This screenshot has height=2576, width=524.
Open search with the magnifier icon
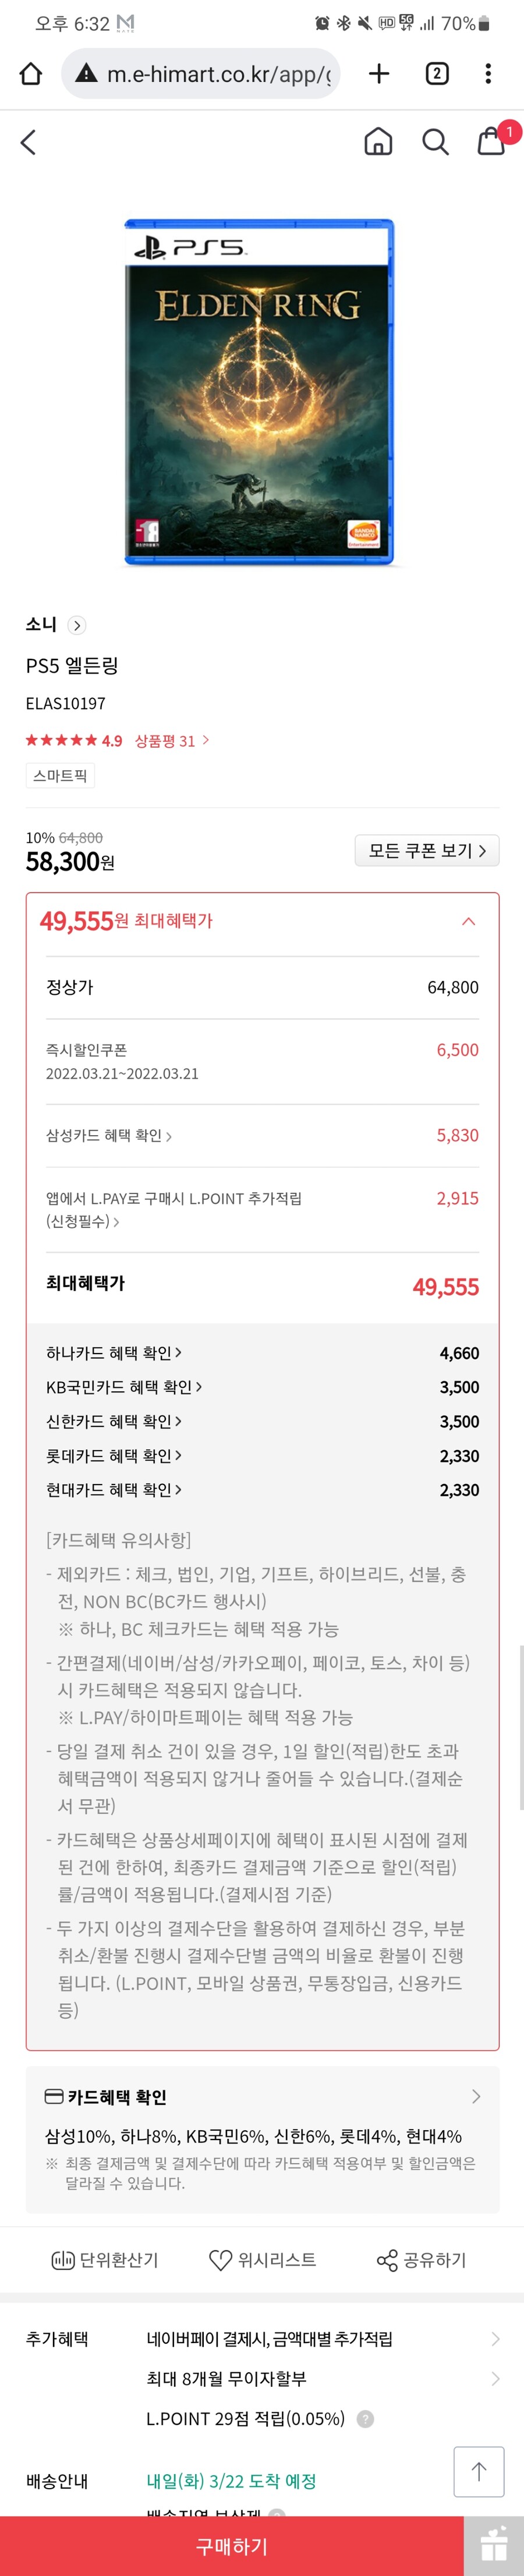[436, 142]
